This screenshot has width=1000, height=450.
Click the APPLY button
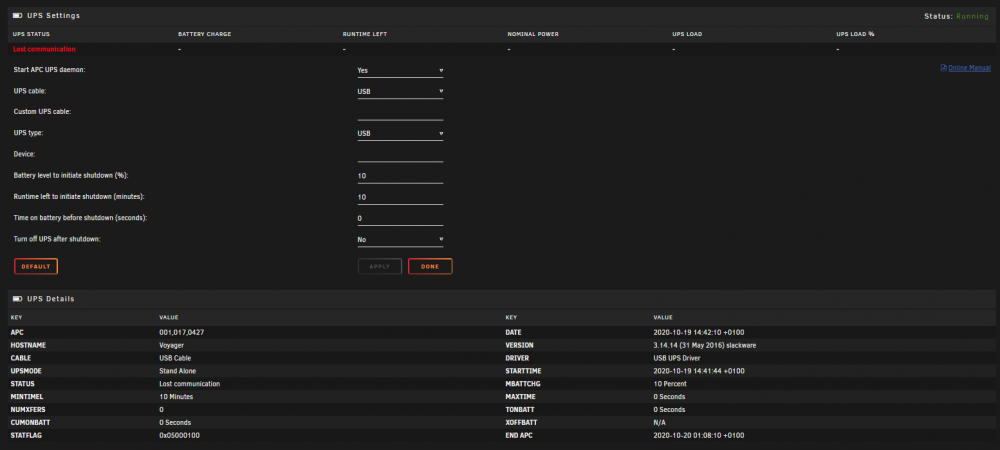379,266
